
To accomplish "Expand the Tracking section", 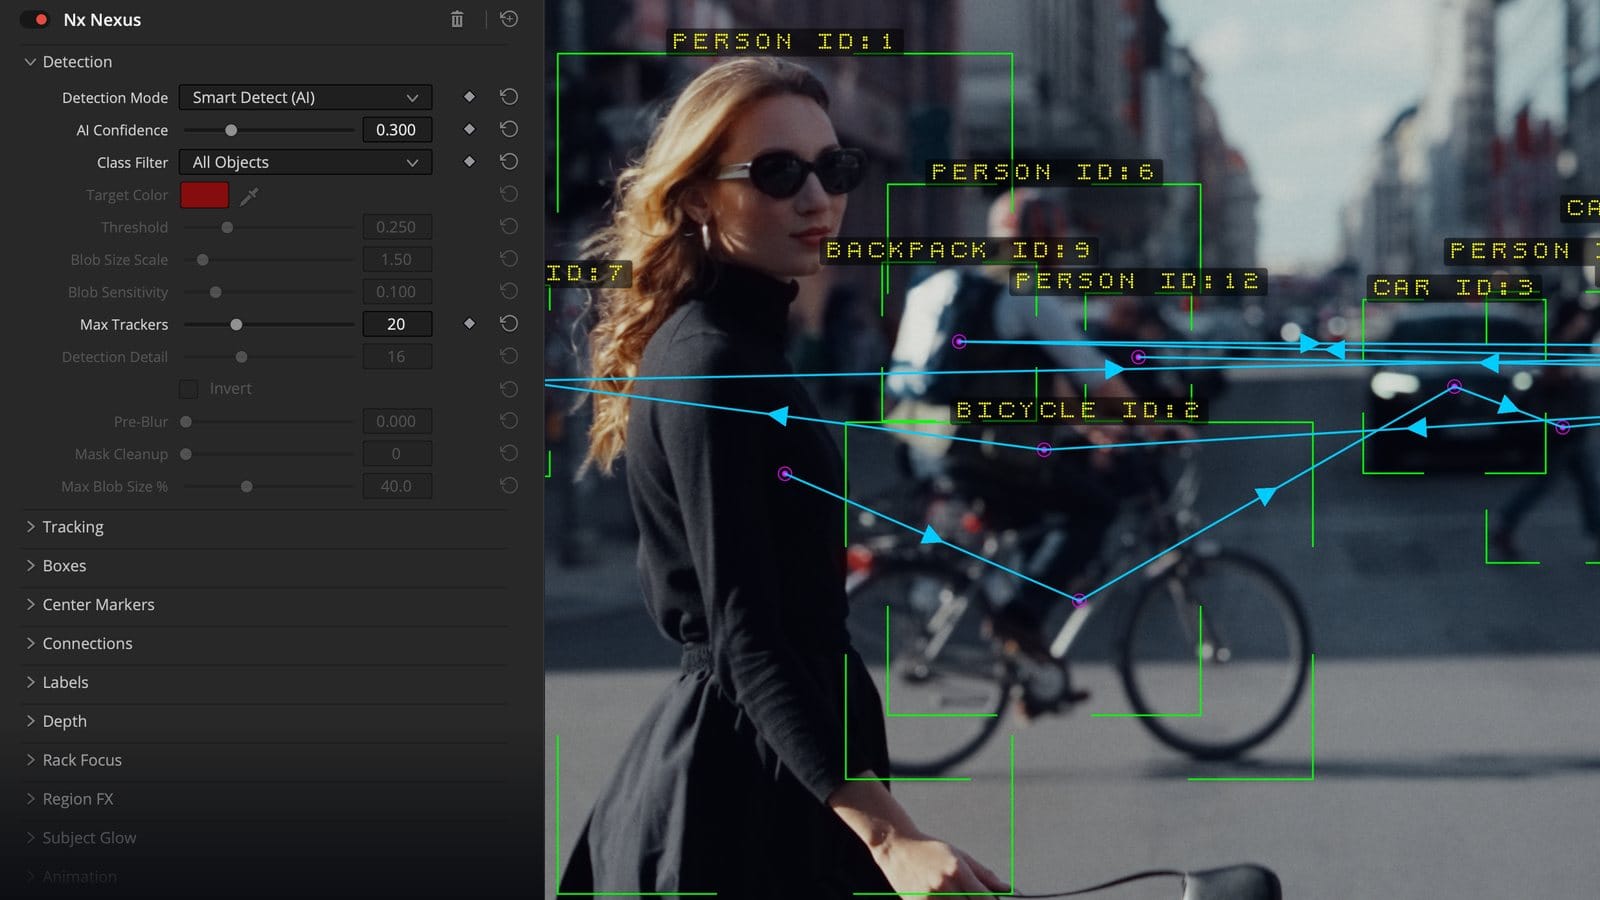I will pos(30,526).
